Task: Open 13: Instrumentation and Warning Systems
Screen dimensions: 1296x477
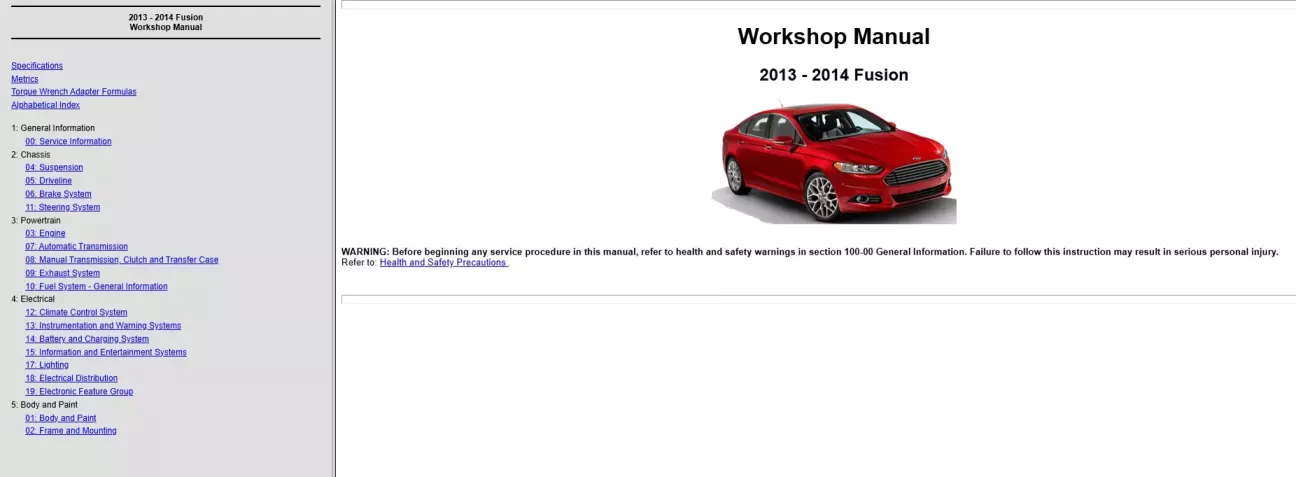Action: pyautogui.click(x=103, y=326)
